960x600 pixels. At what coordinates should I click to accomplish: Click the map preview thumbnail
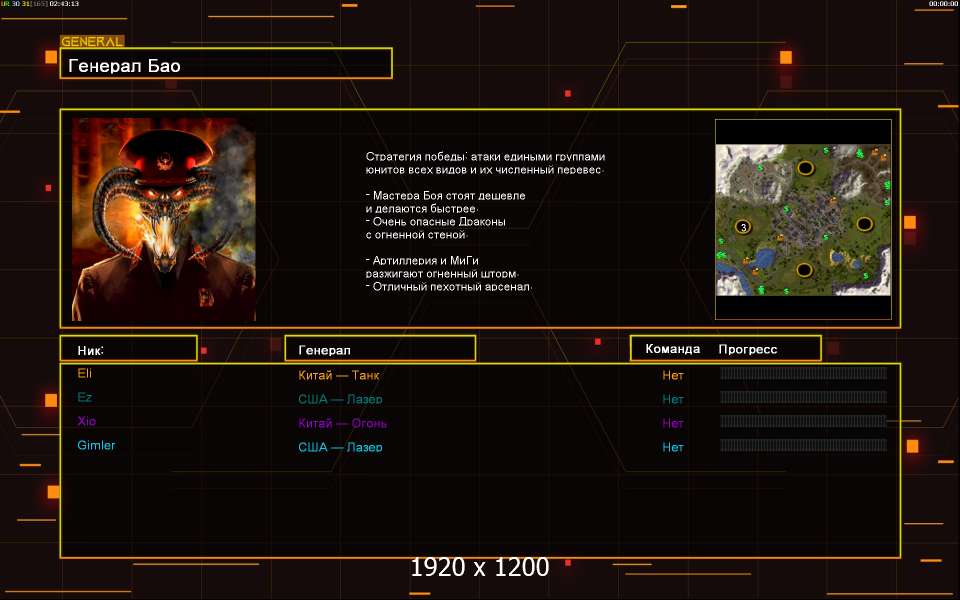click(803, 220)
